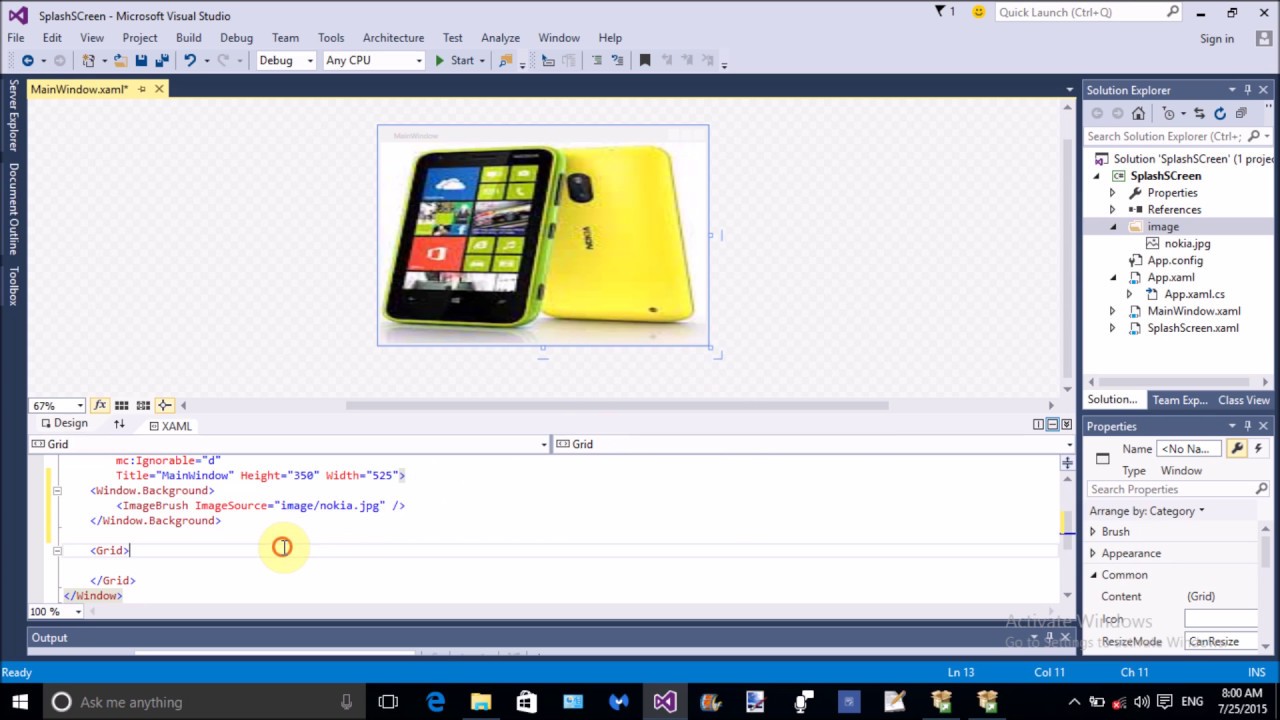This screenshot has height=720, width=1280.
Task: Click Collapse All in Solution Explorer
Action: [1241, 113]
